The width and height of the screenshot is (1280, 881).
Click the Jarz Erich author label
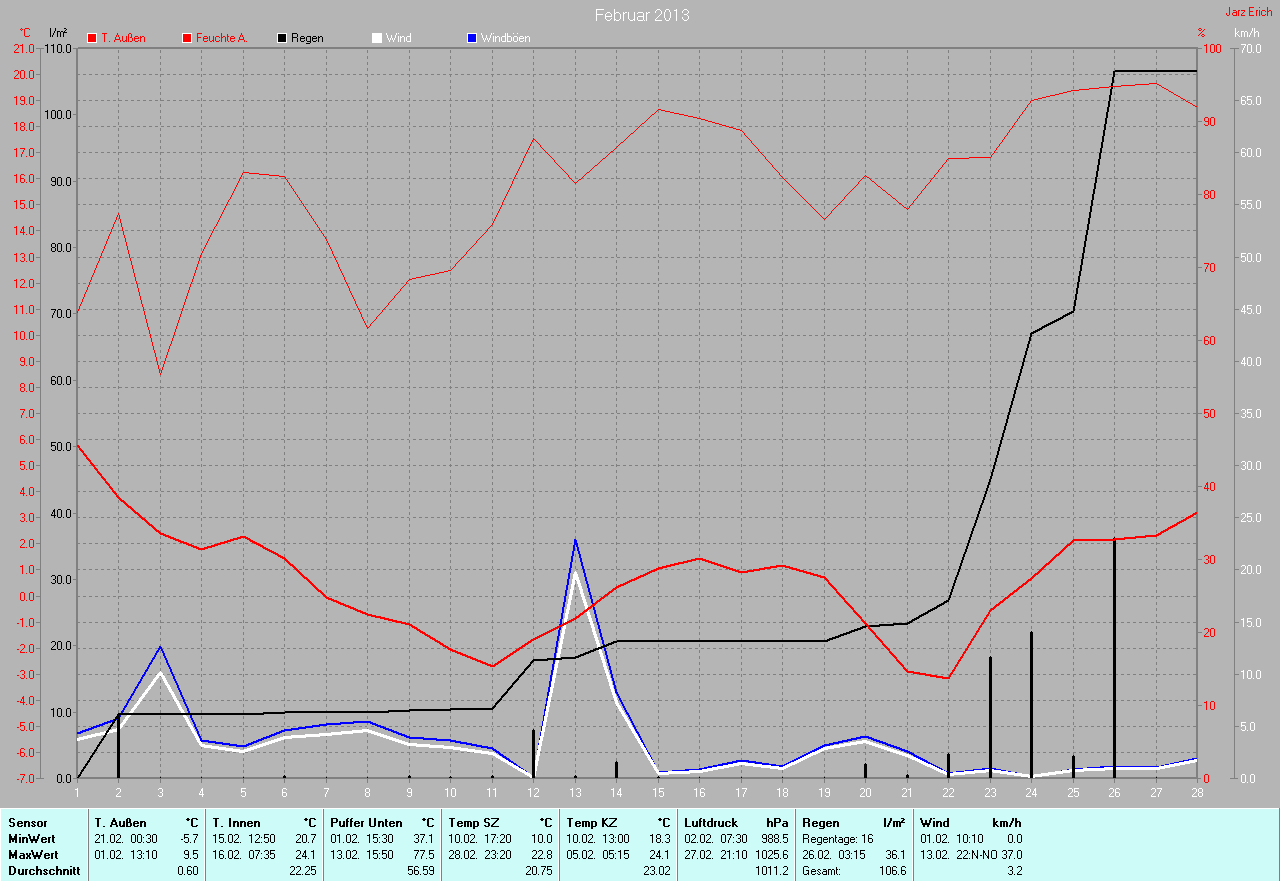pos(1249,12)
